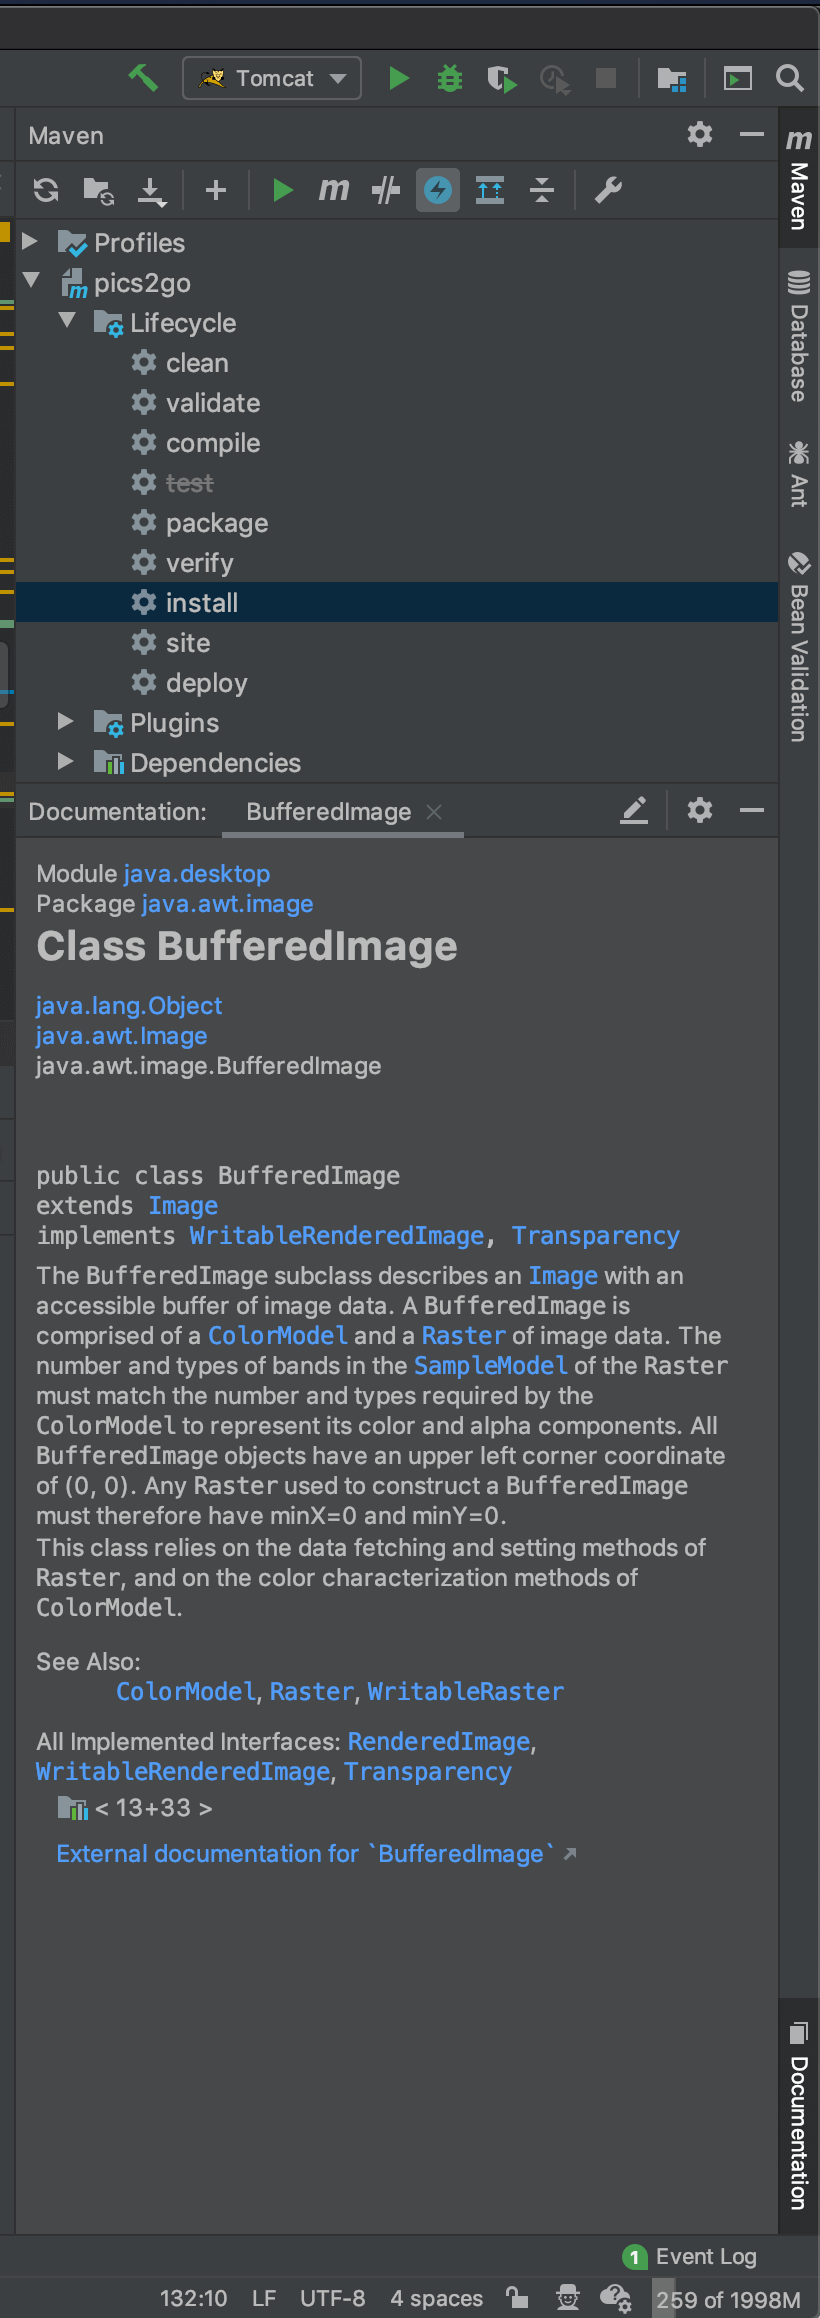This screenshot has width=820, height=2318.
Task: Open the Tomcat run configuration dropdown
Action: (271, 78)
